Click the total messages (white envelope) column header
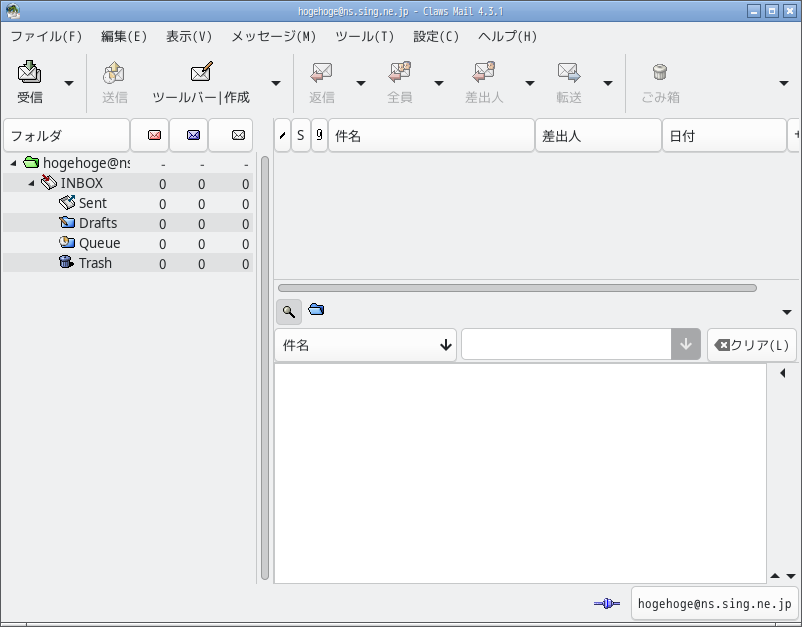 (231, 136)
